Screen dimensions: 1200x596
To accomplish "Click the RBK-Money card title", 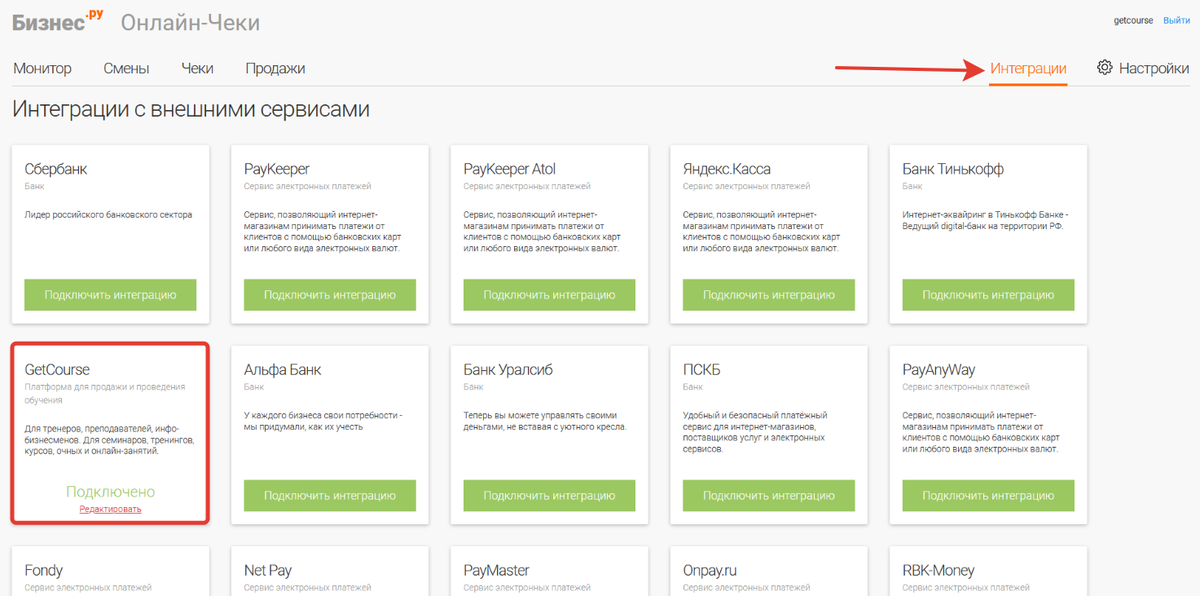I will coord(939,570).
